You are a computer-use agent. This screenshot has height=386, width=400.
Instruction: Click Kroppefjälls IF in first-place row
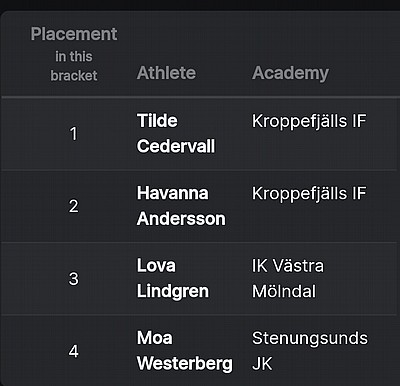pos(309,121)
